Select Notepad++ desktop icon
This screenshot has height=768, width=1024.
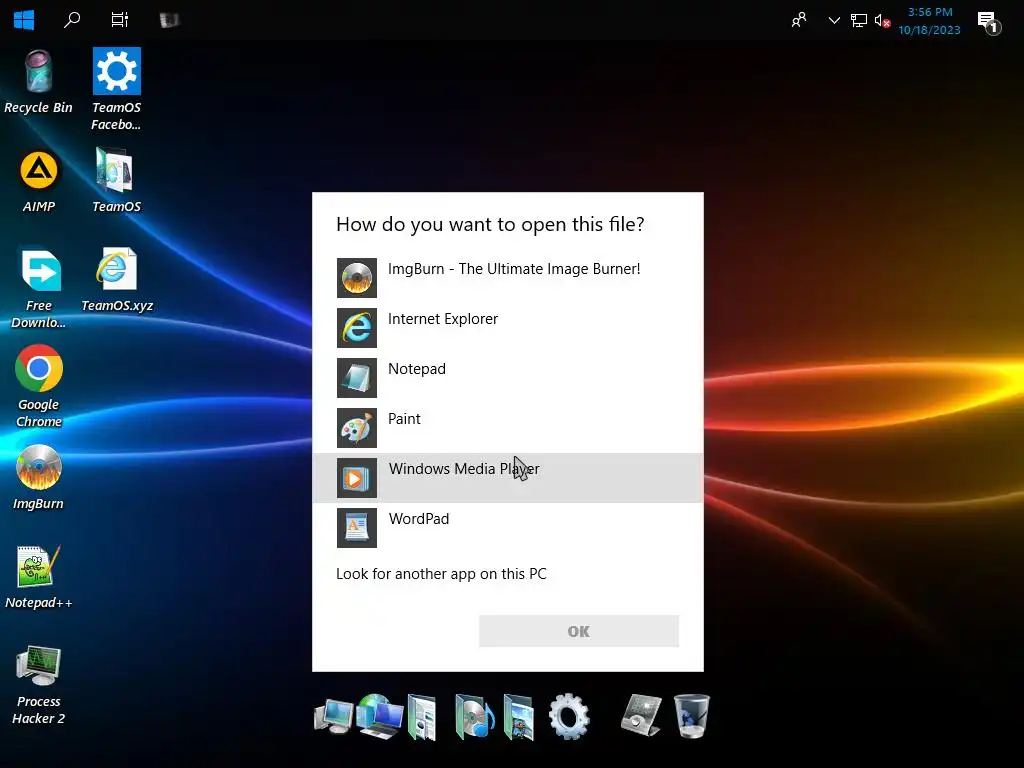pyautogui.click(x=39, y=577)
